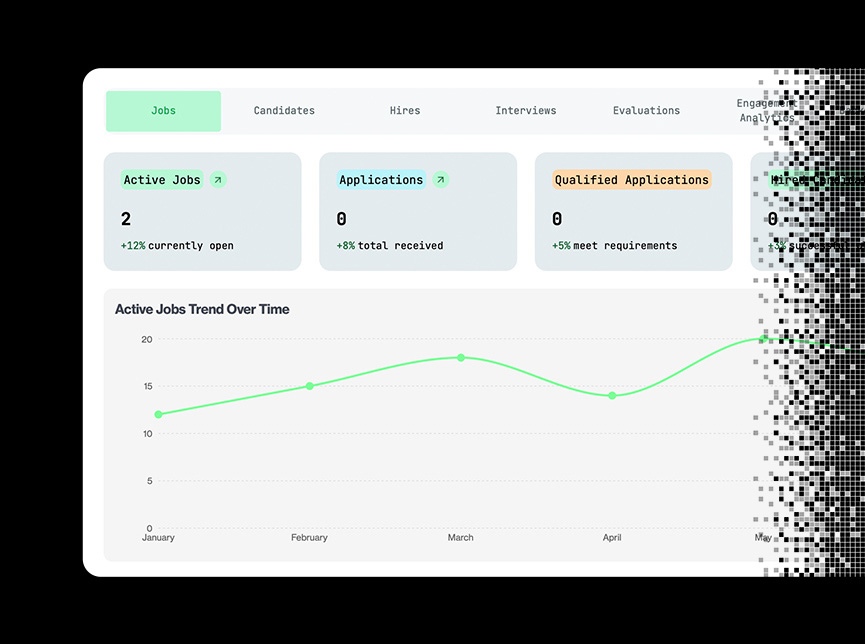Click the arrow icon beside Active Jobs

coord(219,180)
